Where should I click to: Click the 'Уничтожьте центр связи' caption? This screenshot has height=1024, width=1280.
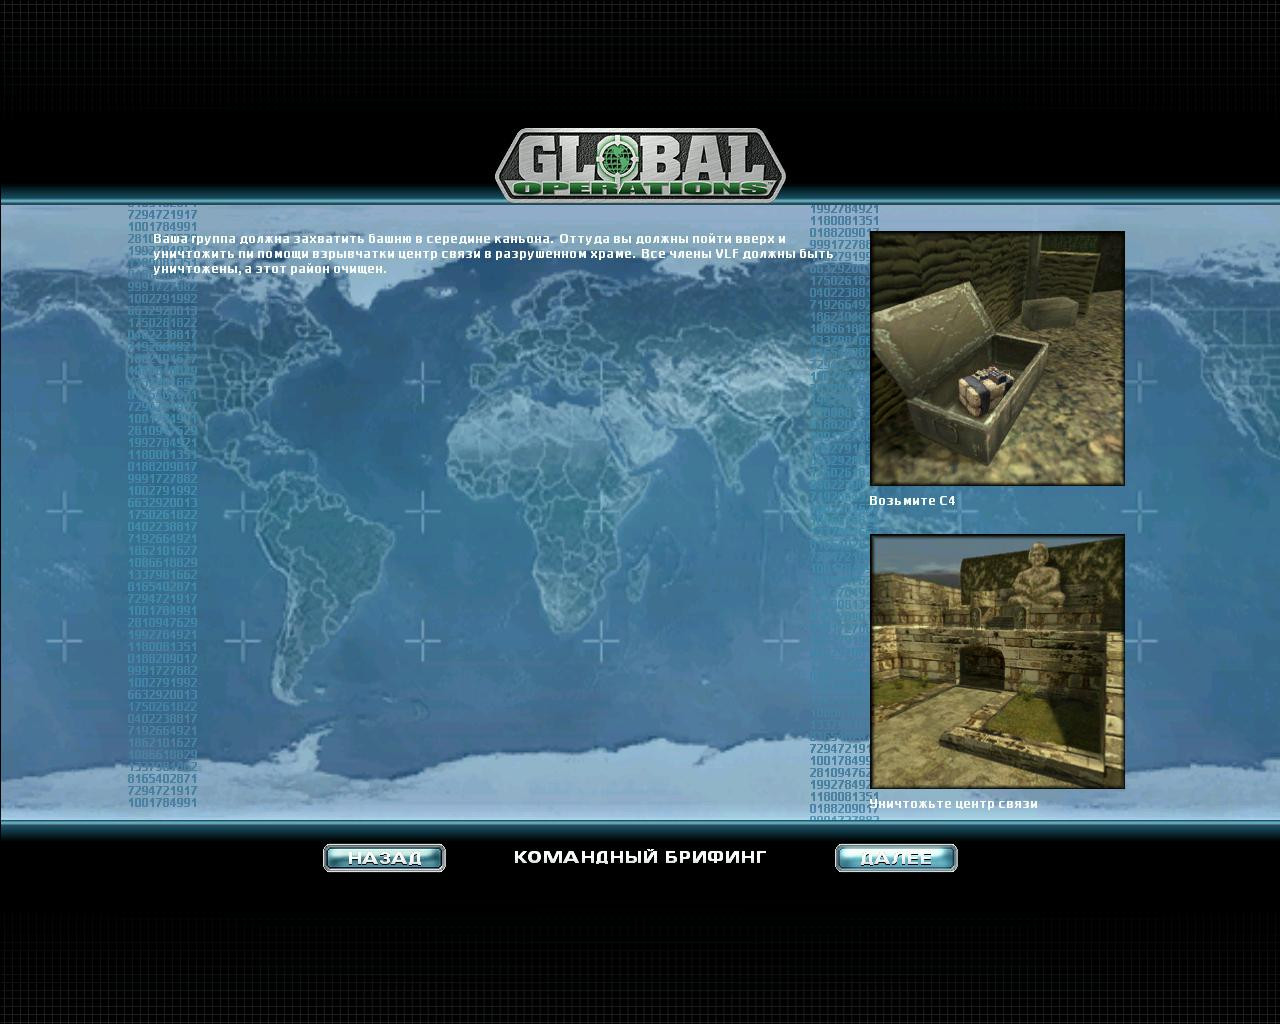953,804
